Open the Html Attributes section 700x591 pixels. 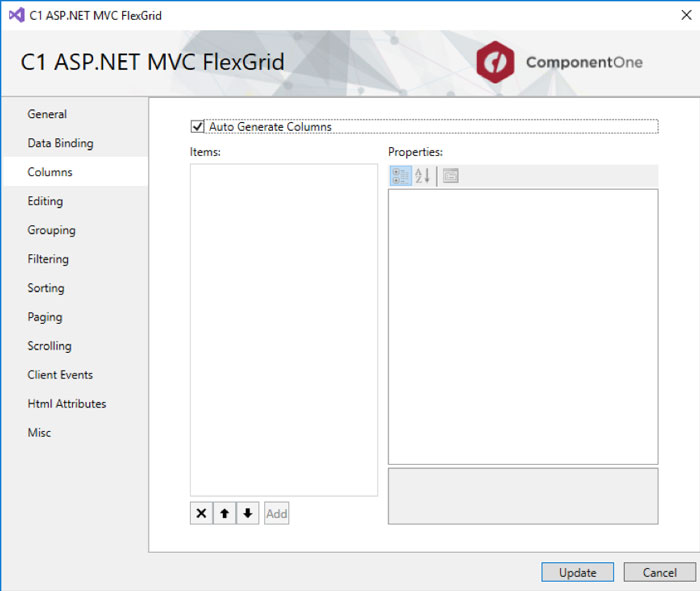coord(75,404)
